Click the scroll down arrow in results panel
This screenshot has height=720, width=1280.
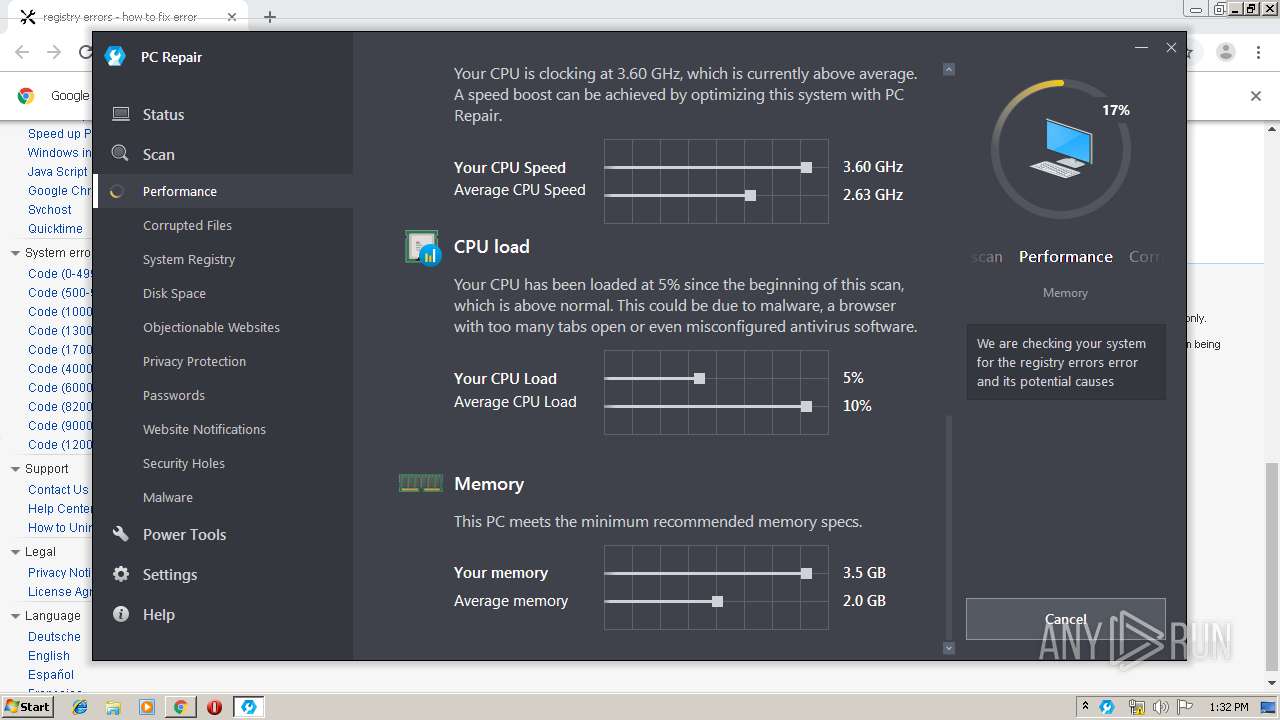(x=949, y=648)
